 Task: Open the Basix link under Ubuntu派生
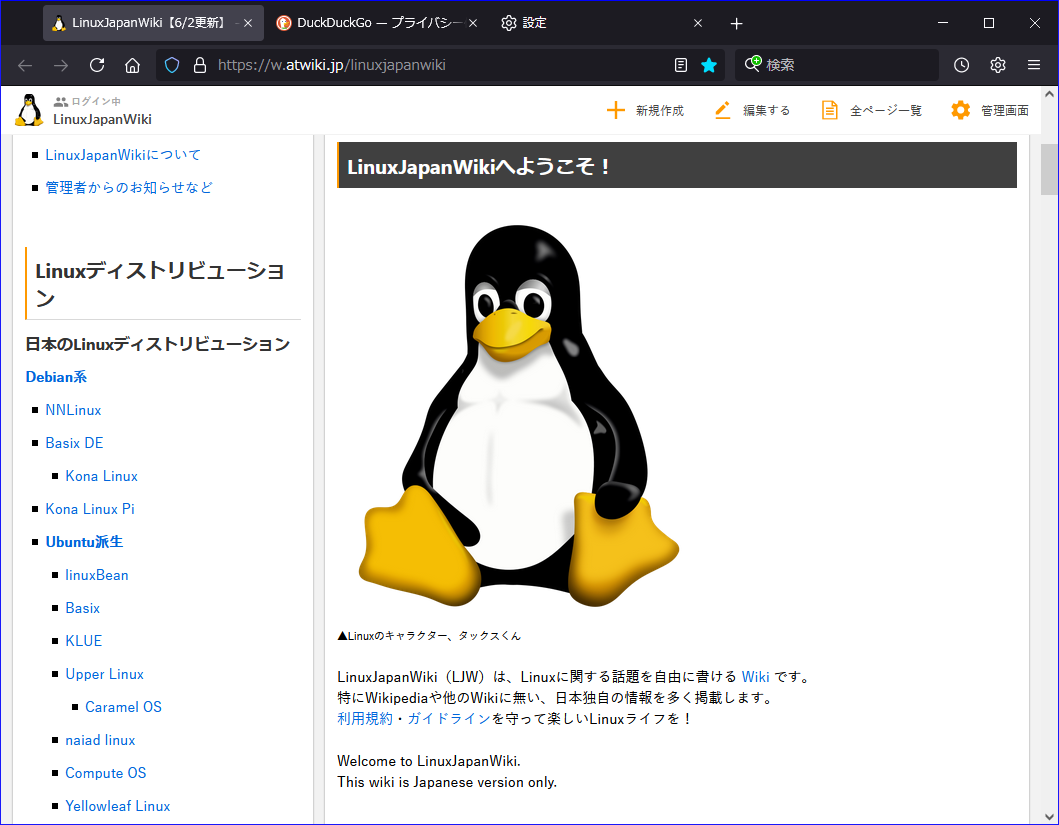click(x=82, y=608)
